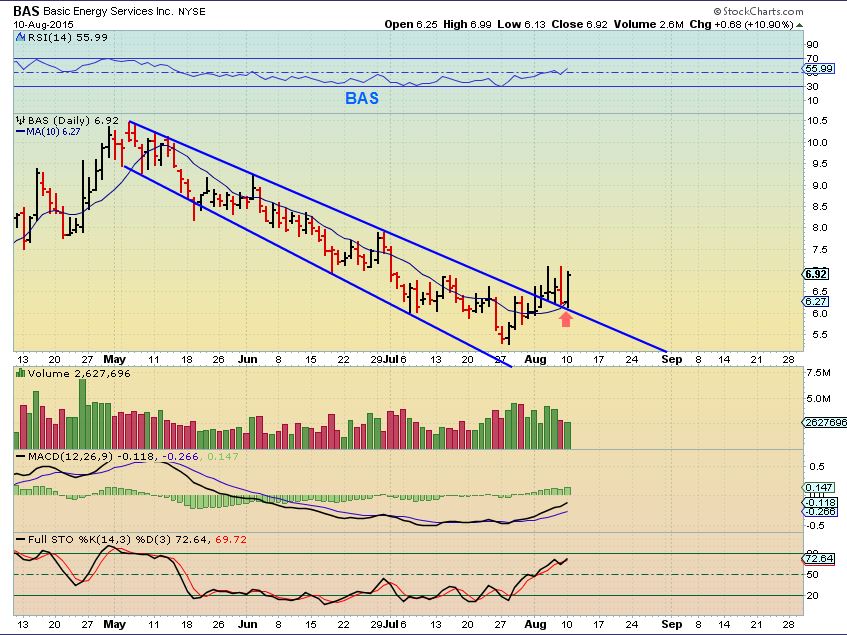This screenshot has width=847, height=635.
Task: Click the High 6.99 value
Action: click(467, 24)
